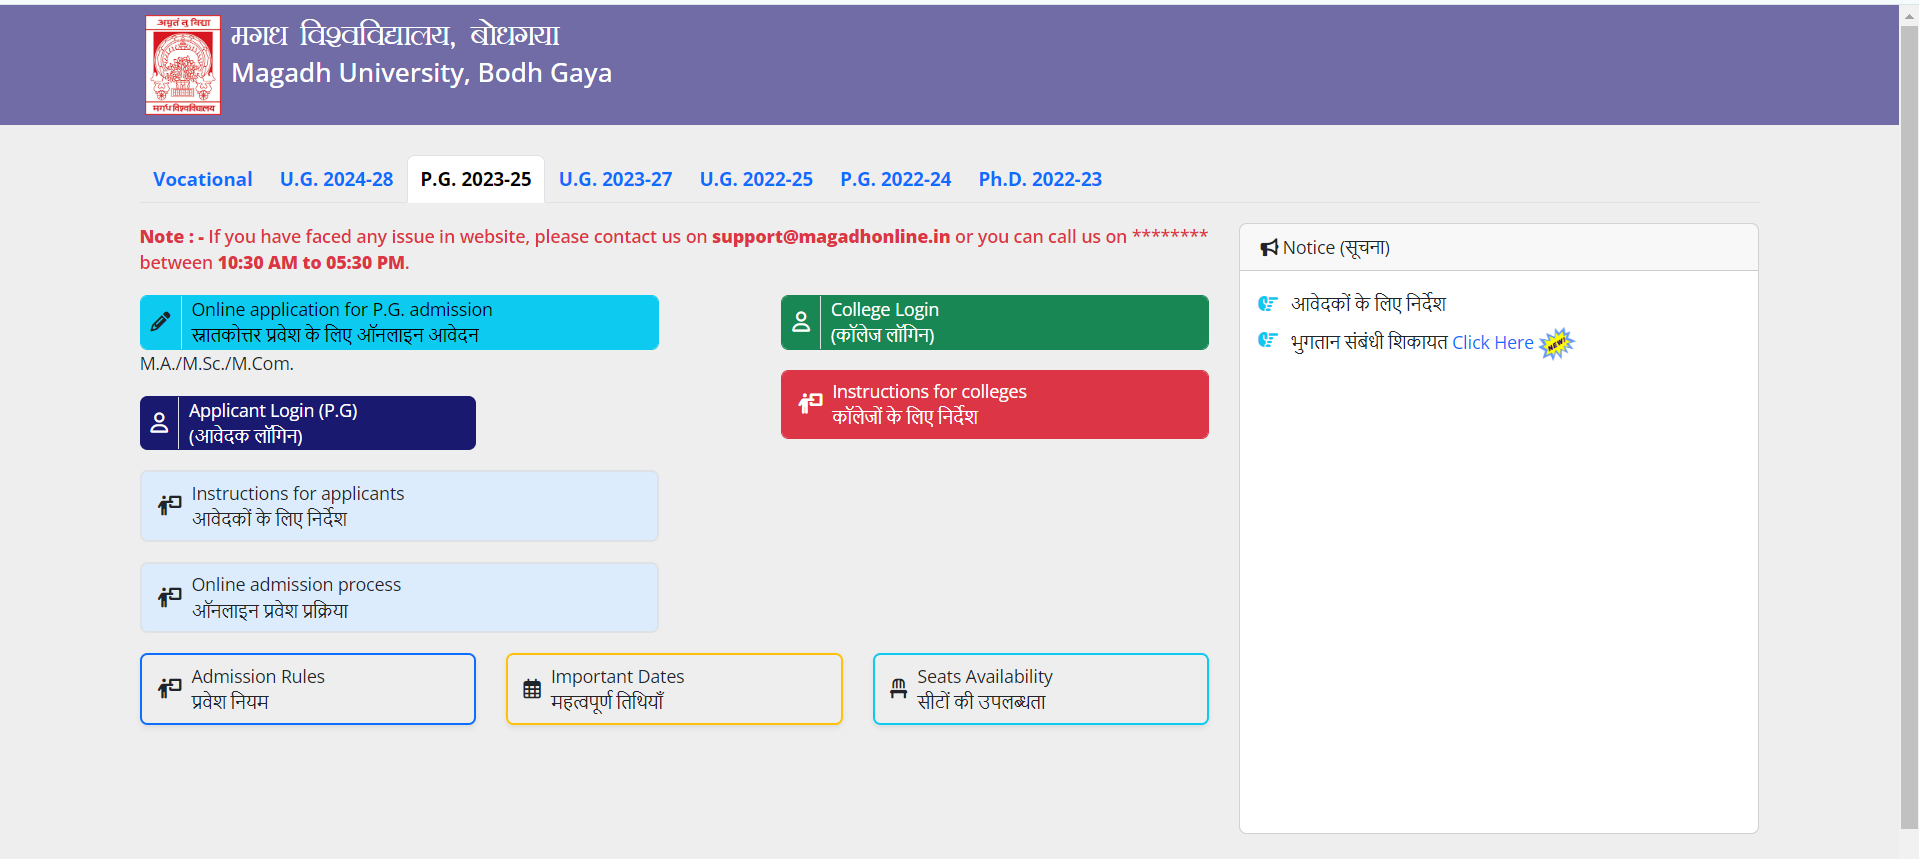The width and height of the screenshot is (1919, 859).
Task: Click the presenter icon beside Instructions for applicants
Action: point(170,506)
